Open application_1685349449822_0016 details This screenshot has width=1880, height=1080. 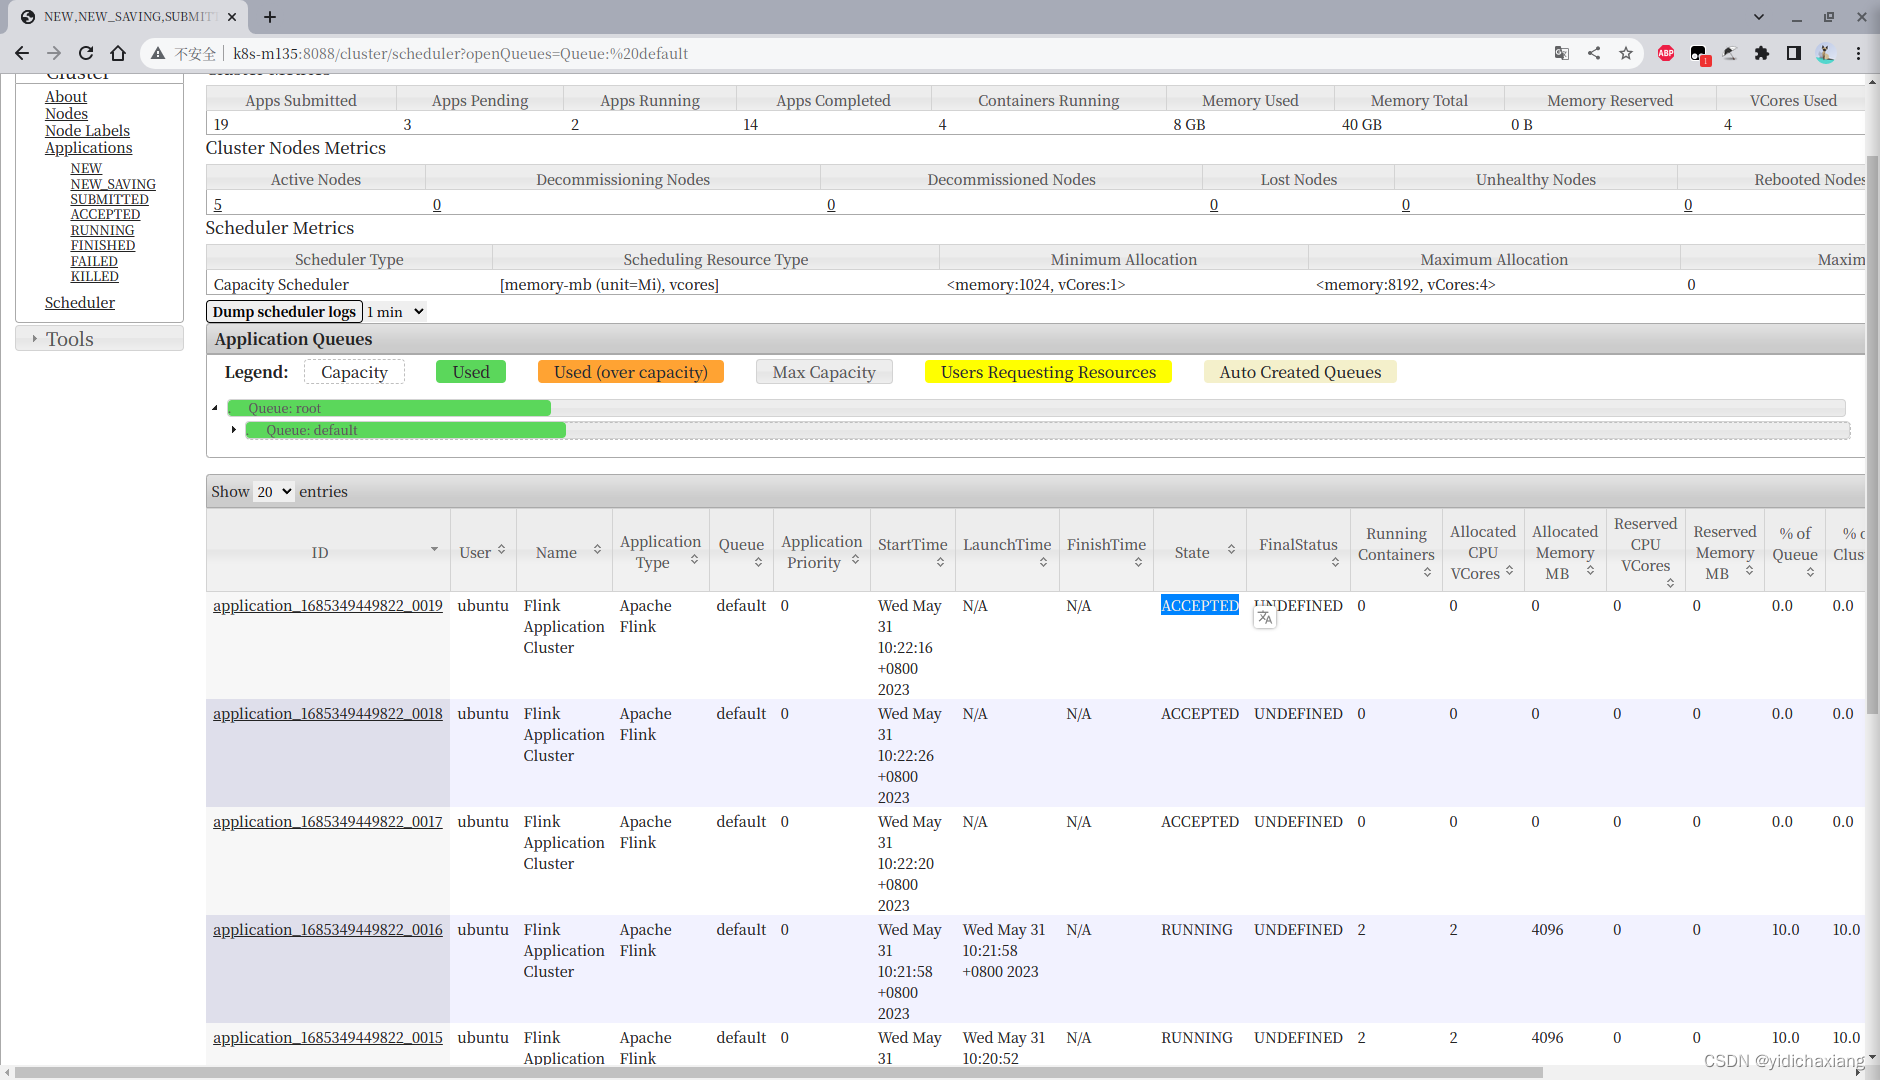[x=328, y=930]
